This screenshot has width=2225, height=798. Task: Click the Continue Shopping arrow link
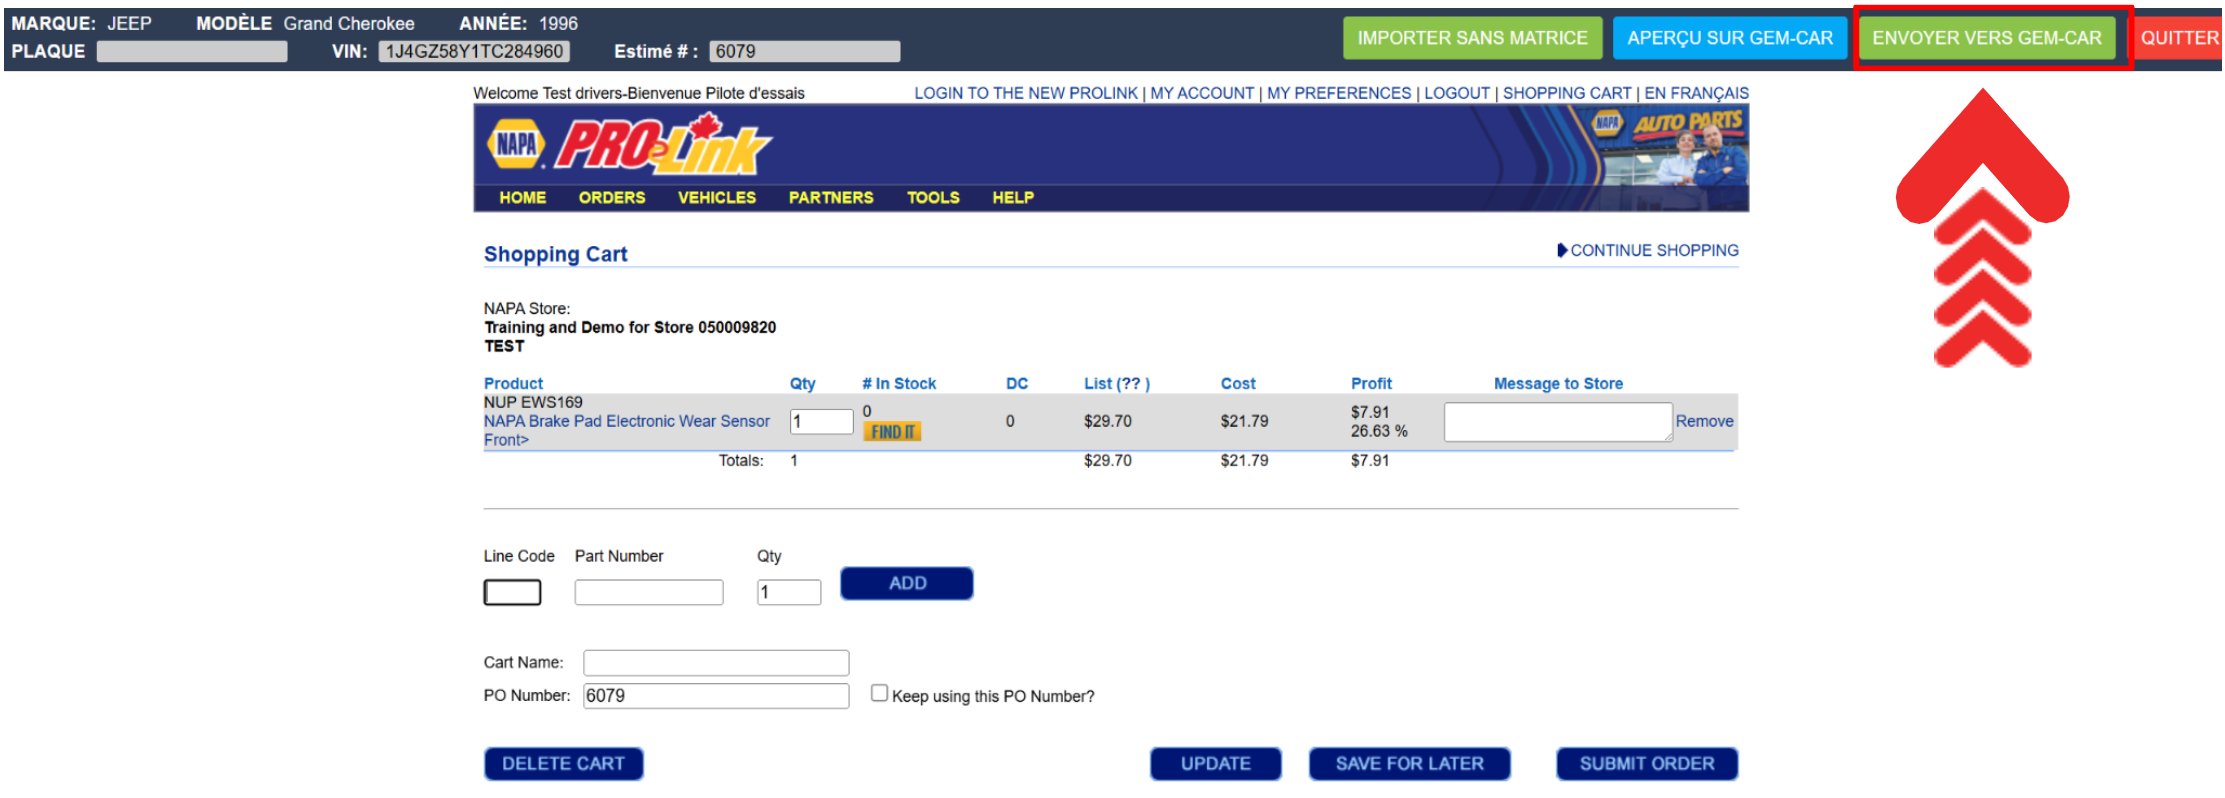pyautogui.click(x=1647, y=250)
